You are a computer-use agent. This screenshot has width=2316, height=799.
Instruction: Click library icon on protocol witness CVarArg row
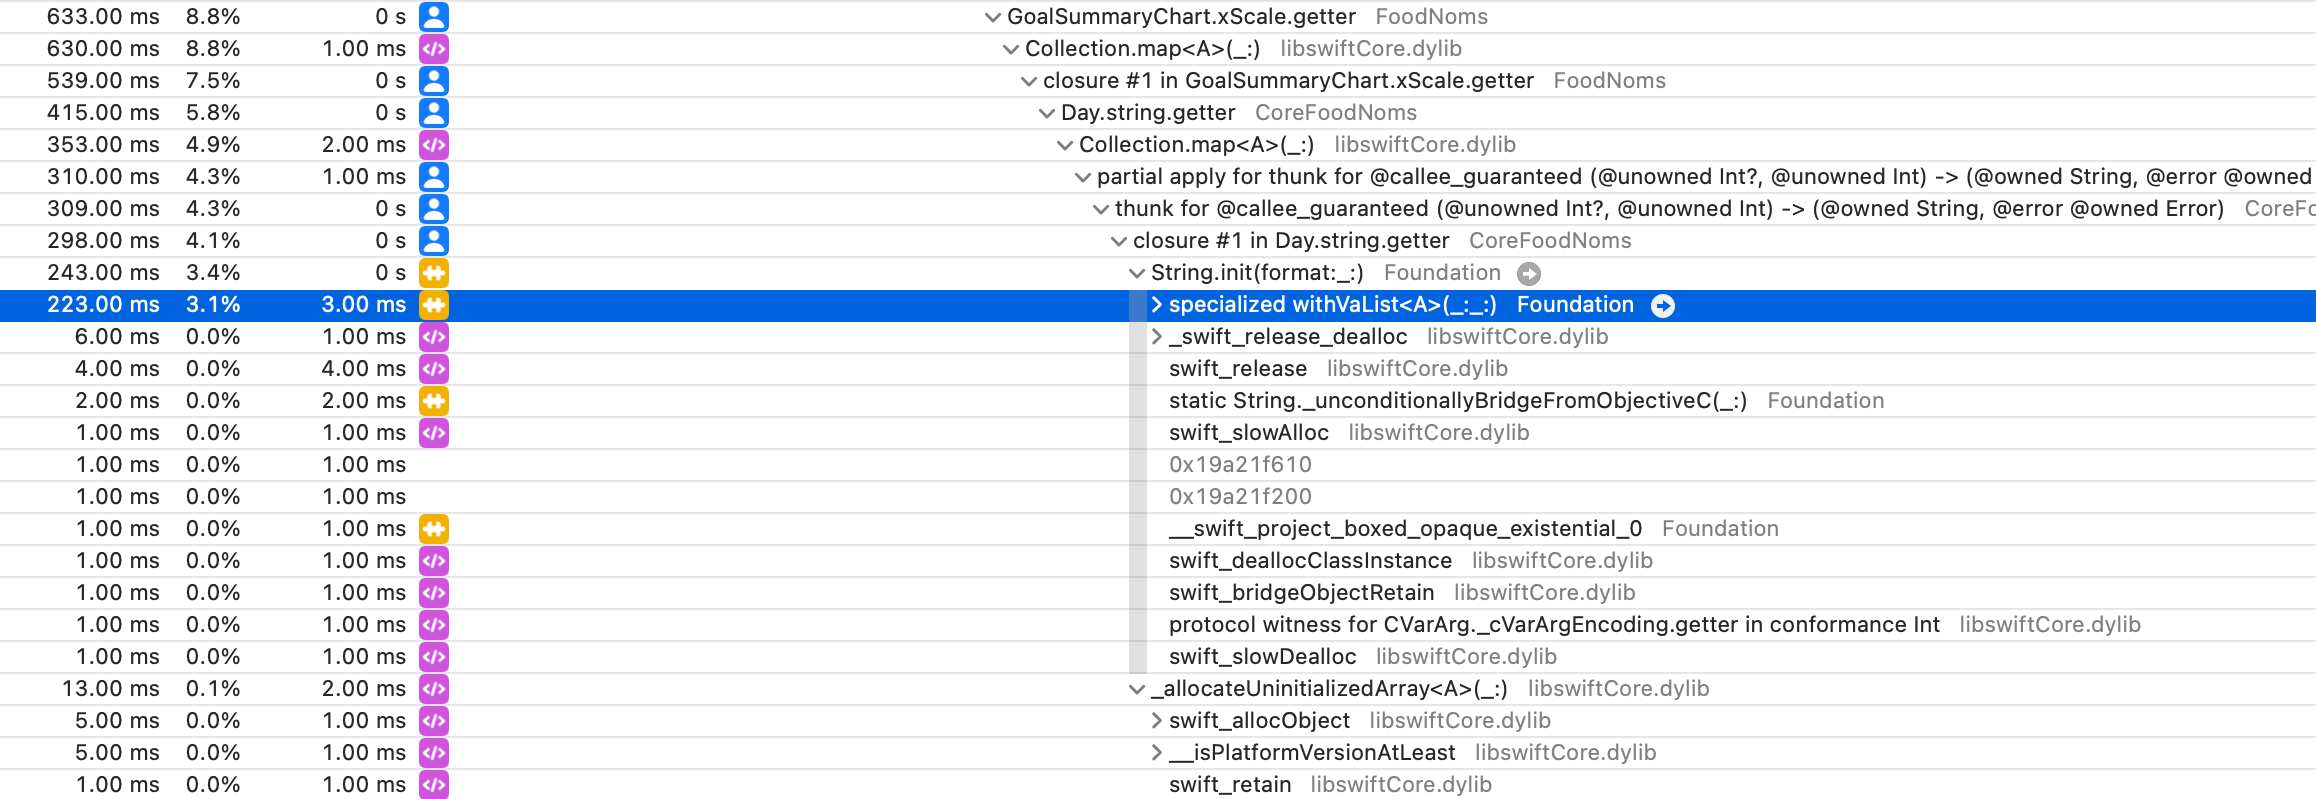tap(434, 625)
